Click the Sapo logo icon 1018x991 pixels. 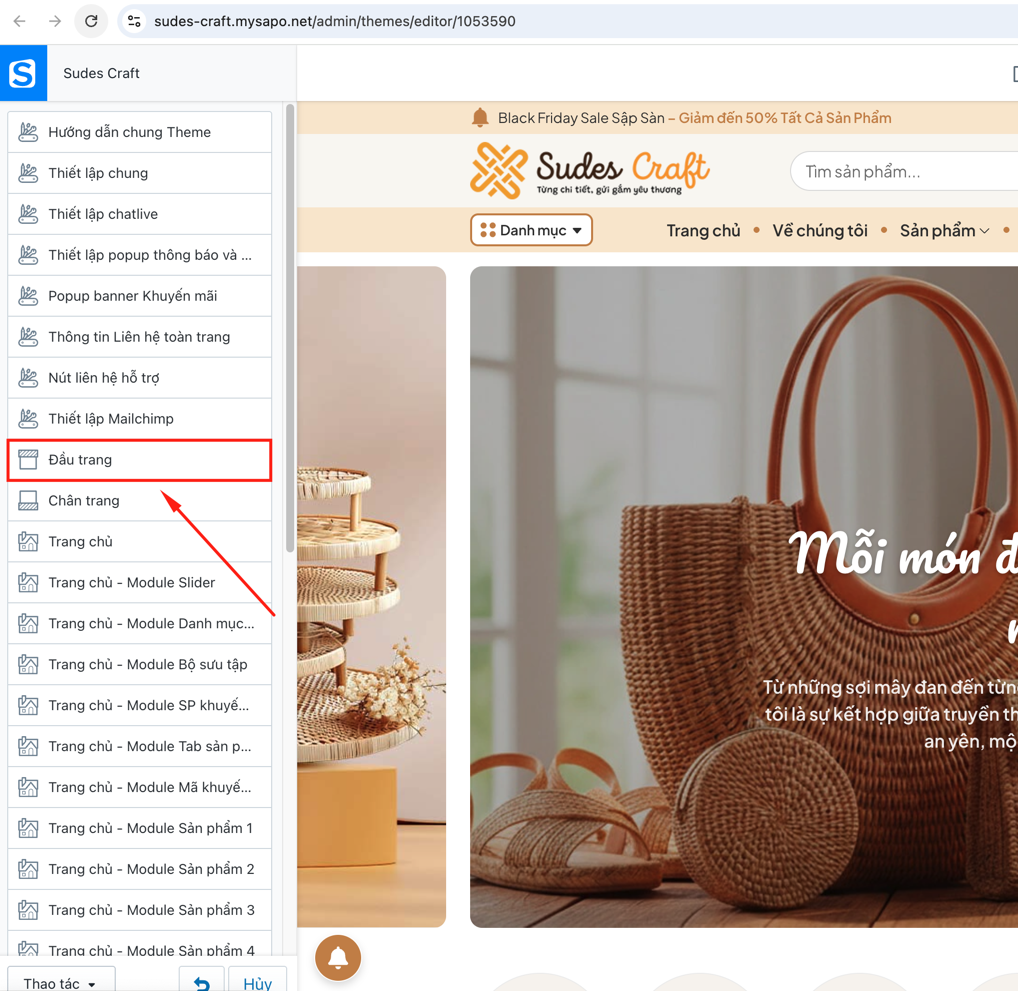(23, 73)
